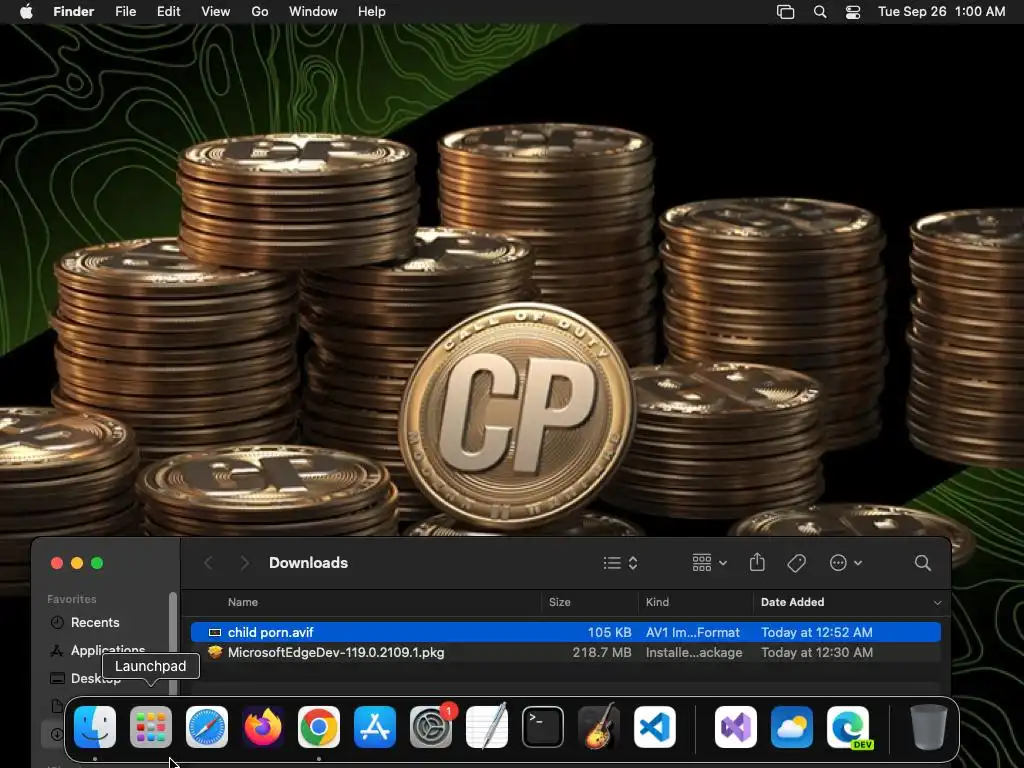
Task: Click the Search magnifier in Finder window
Action: click(922, 563)
